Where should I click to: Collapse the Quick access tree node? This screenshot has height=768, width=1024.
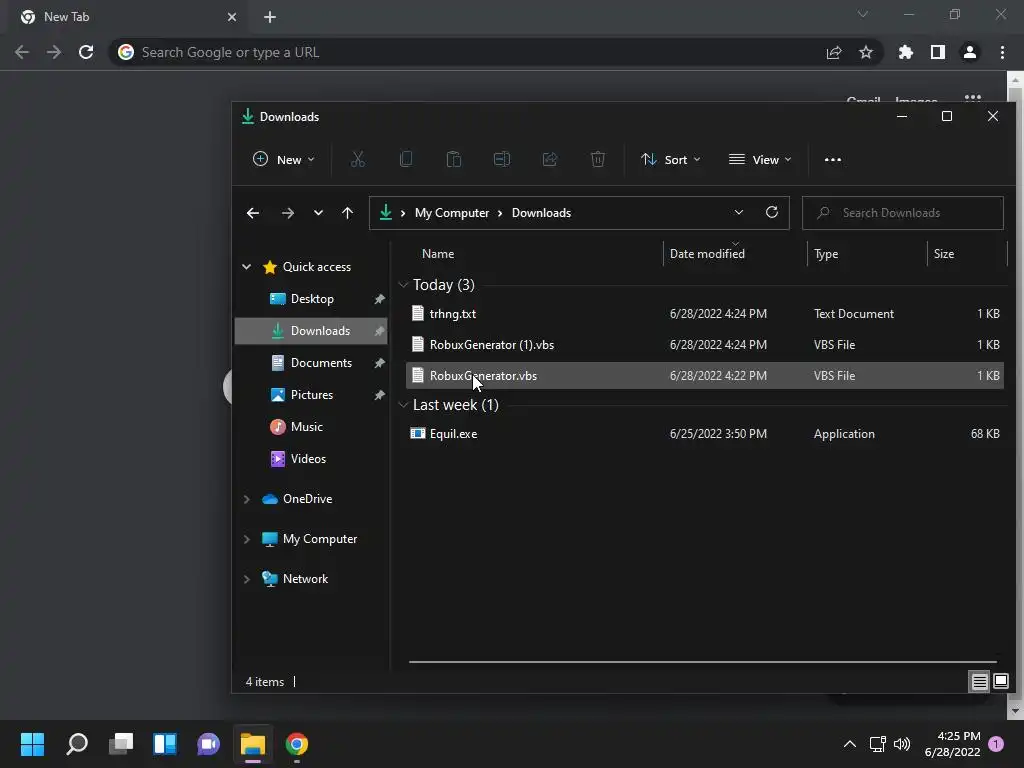click(246, 266)
